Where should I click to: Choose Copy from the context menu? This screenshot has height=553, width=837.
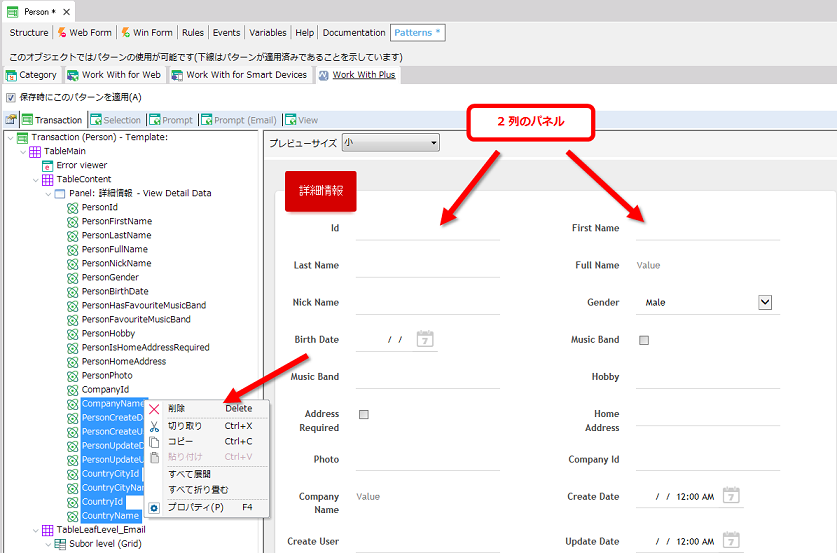pos(181,442)
